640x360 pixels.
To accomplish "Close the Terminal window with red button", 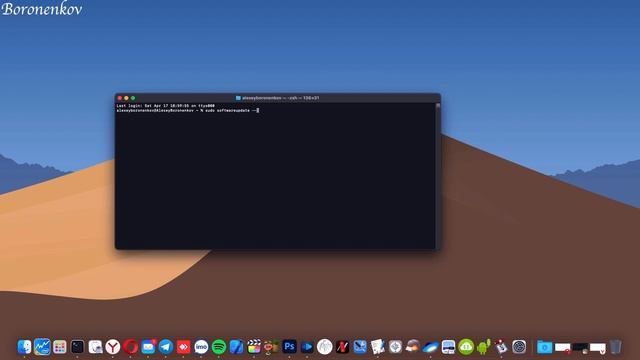I will (x=120, y=98).
